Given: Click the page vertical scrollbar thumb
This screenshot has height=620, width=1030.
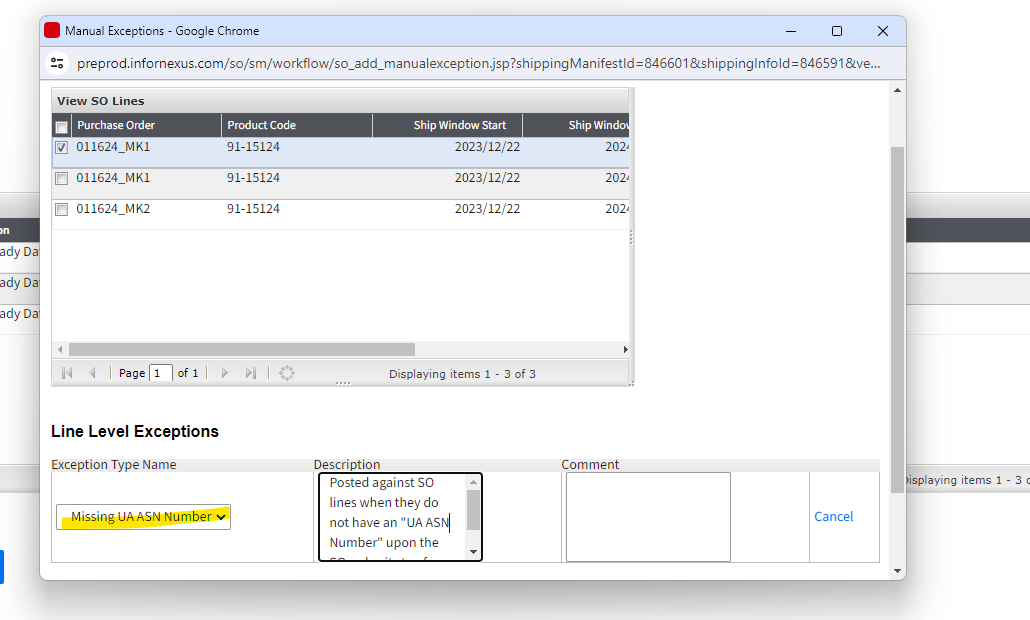Looking at the screenshot, I should pyautogui.click(x=897, y=320).
